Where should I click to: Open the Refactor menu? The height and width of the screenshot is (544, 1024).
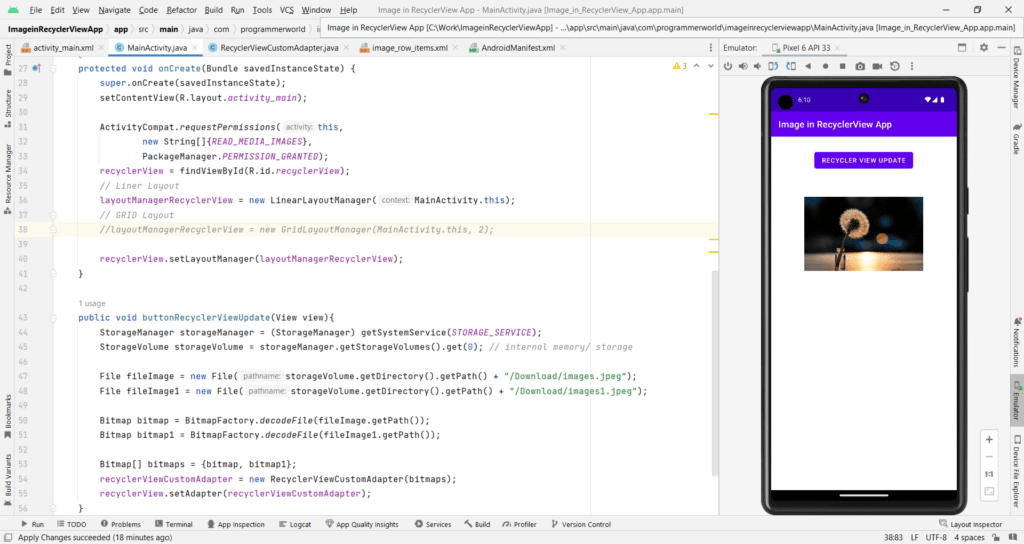coord(182,10)
